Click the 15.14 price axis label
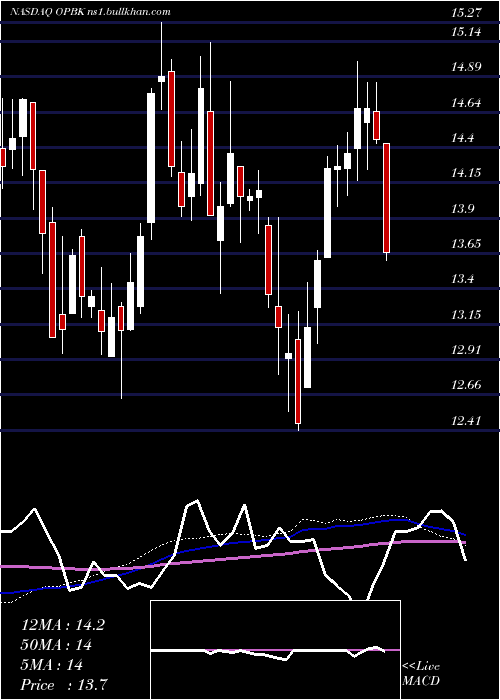 point(466,32)
